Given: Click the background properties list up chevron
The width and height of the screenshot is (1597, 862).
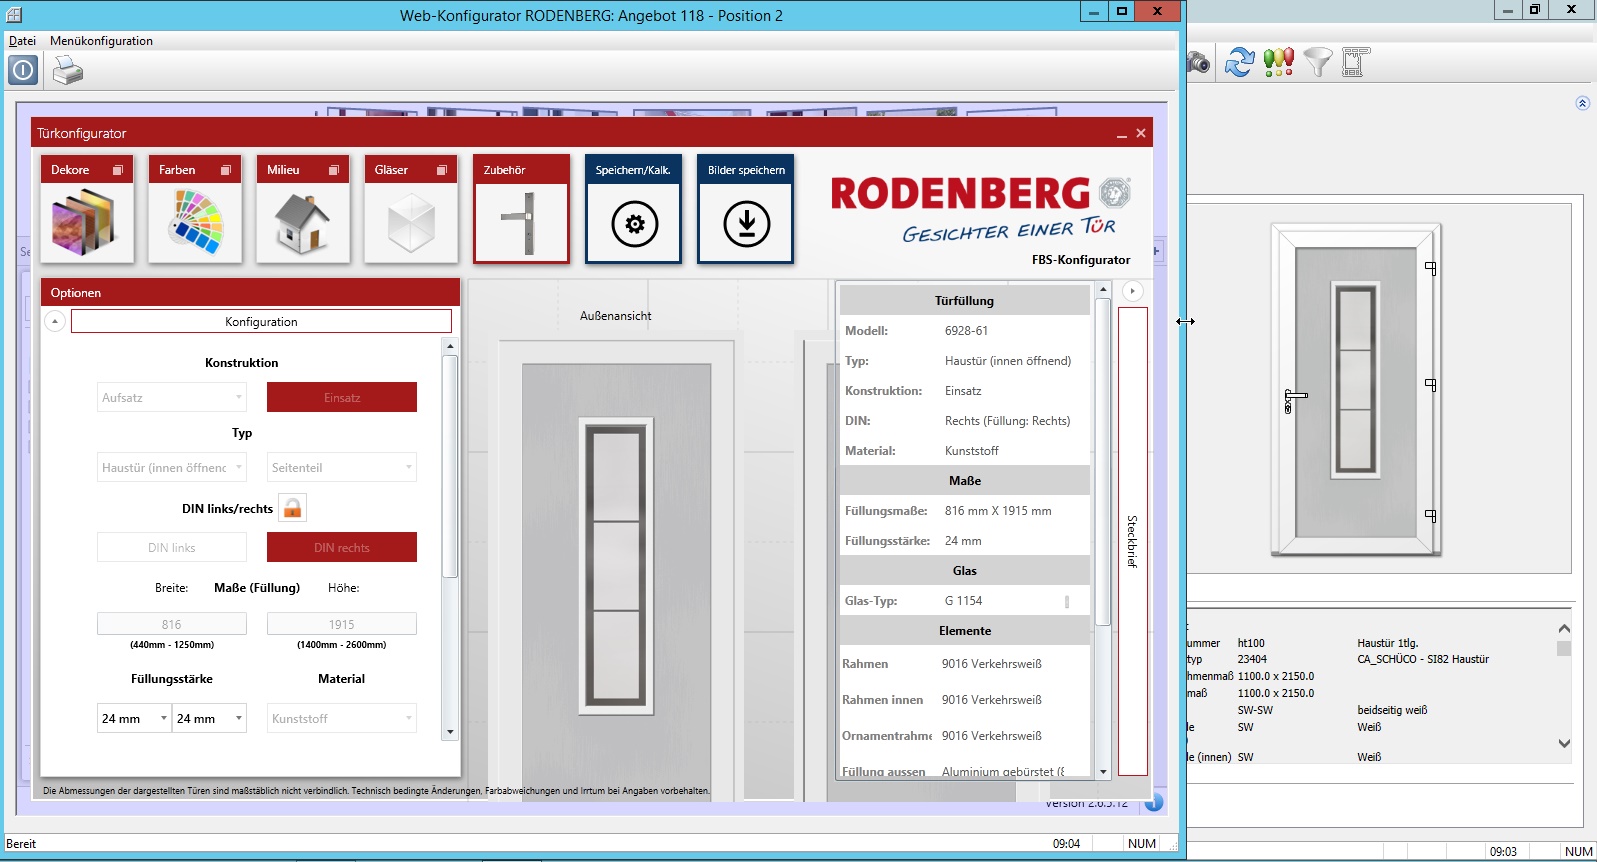Looking at the screenshot, I should [x=1564, y=628].
